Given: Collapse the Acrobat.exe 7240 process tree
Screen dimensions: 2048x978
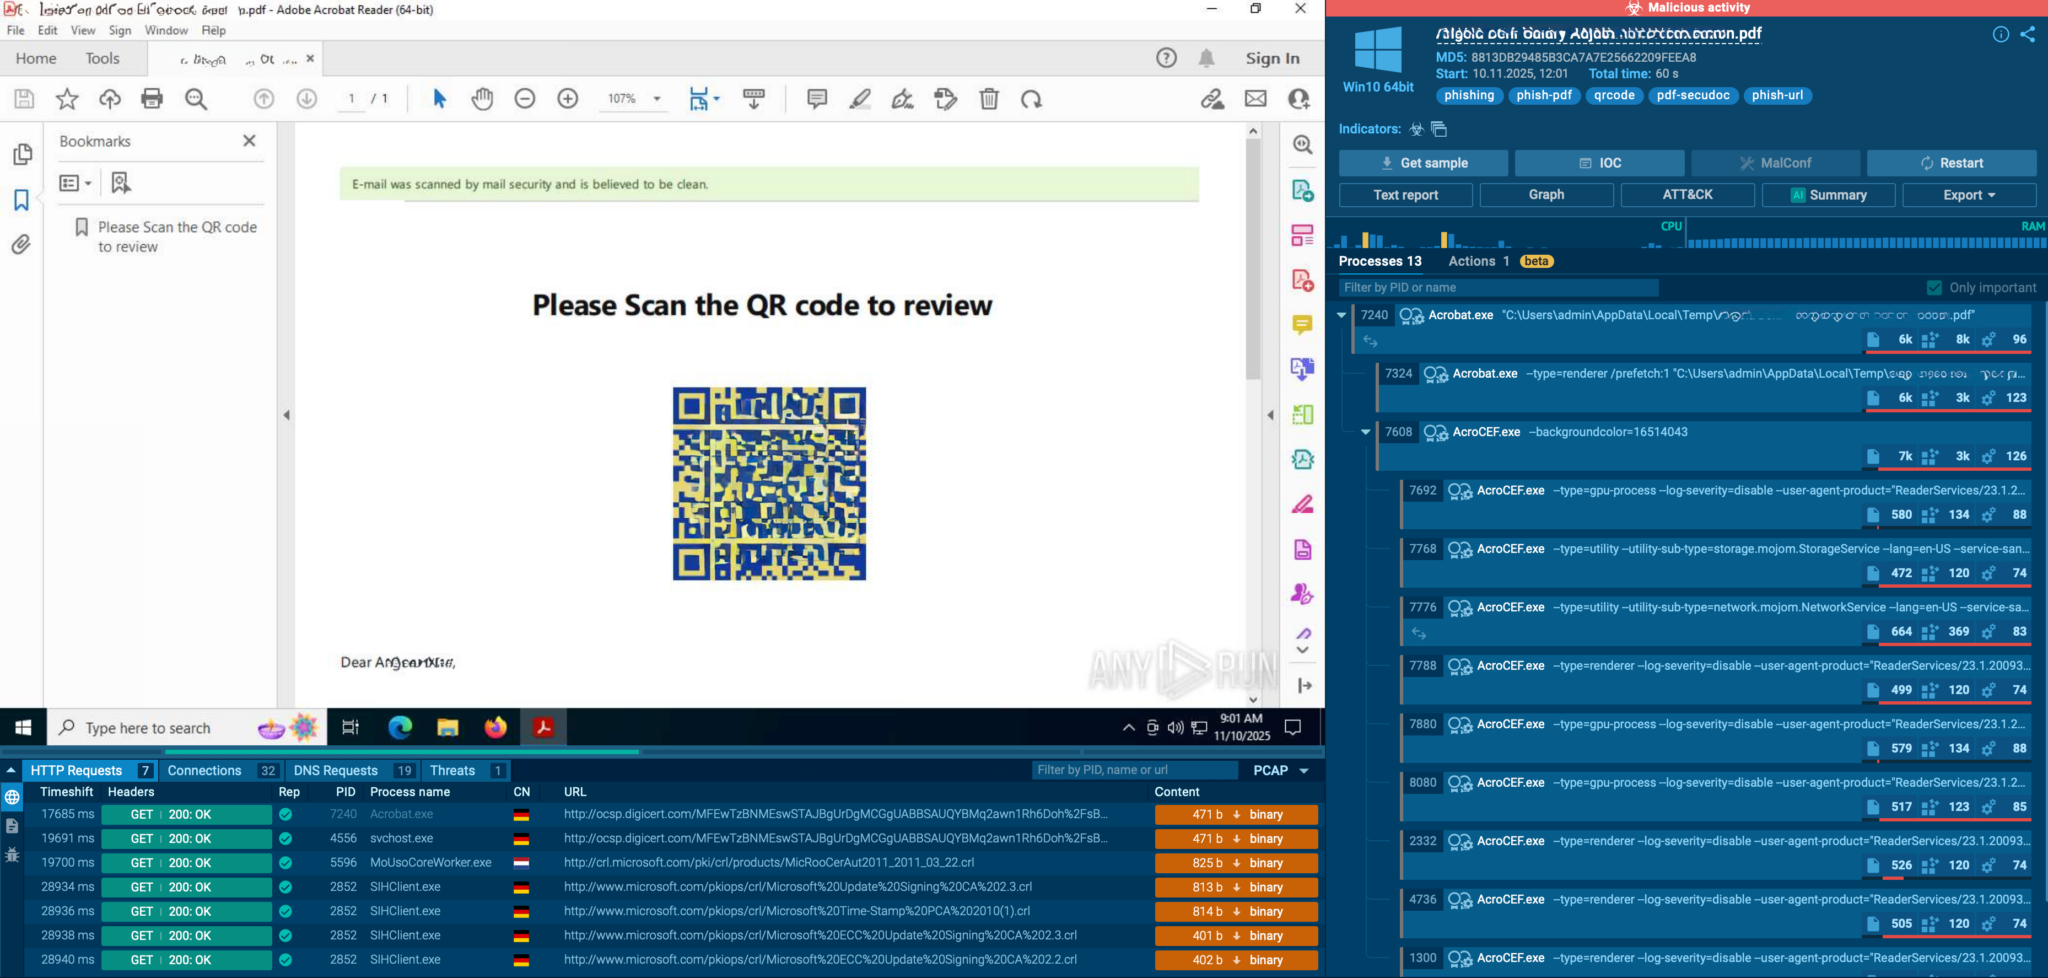Looking at the screenshot, I should pyautogui.click(x=1342, y=315).
